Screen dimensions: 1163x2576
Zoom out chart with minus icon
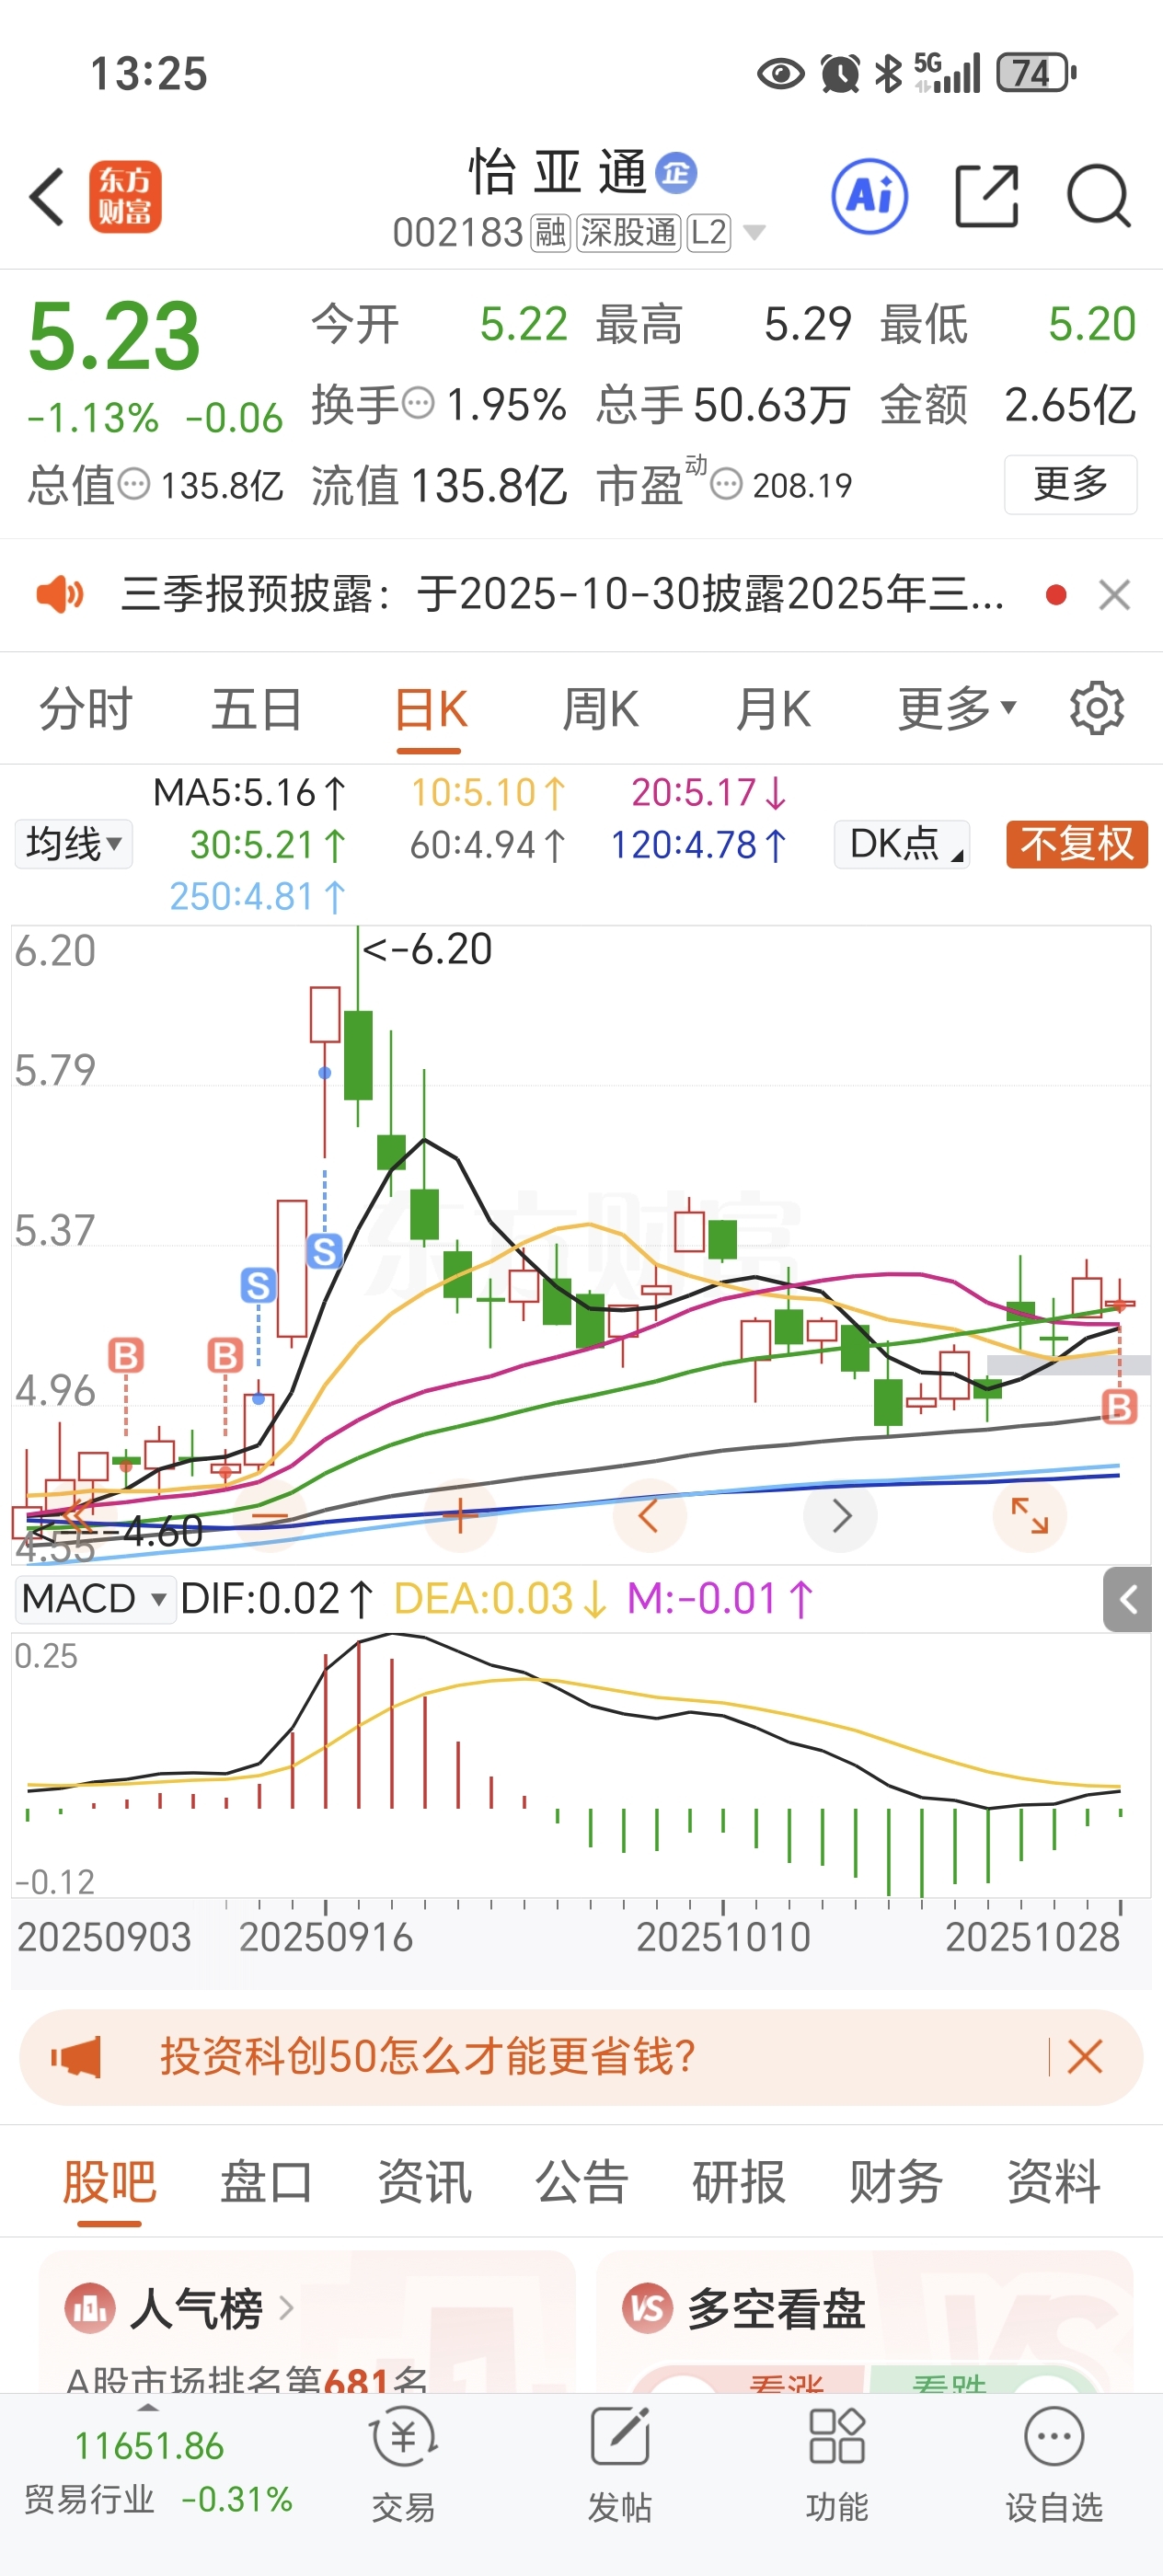coord(270,1516)
